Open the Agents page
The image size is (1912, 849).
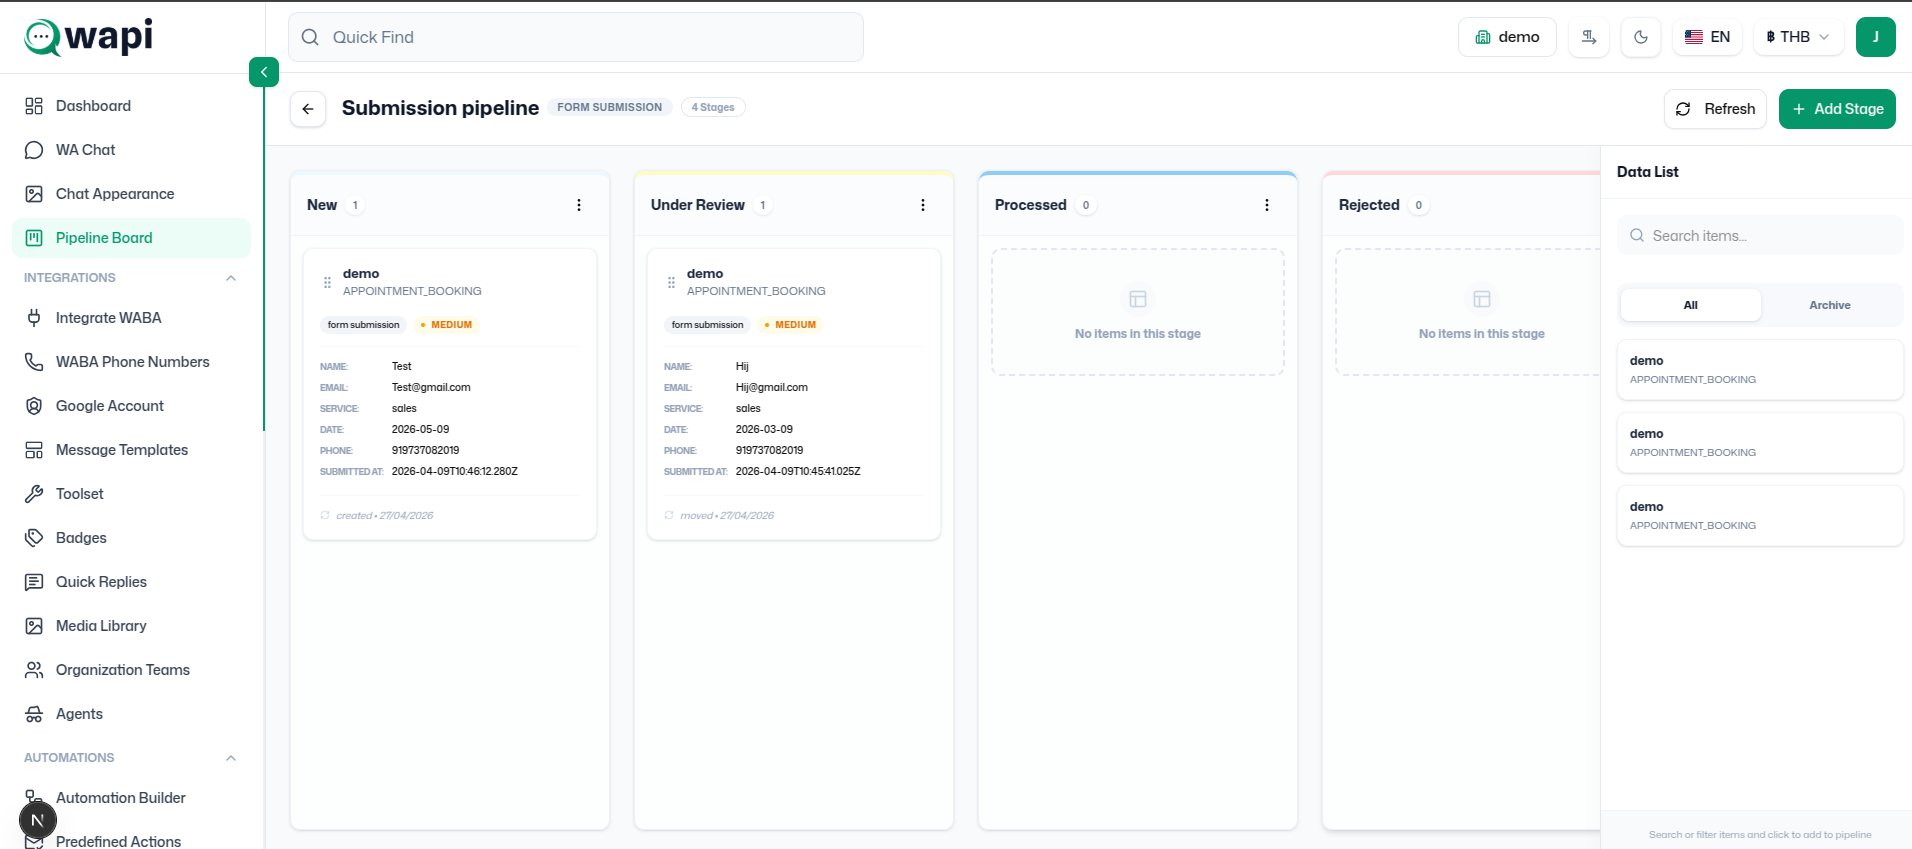point(132,714)
